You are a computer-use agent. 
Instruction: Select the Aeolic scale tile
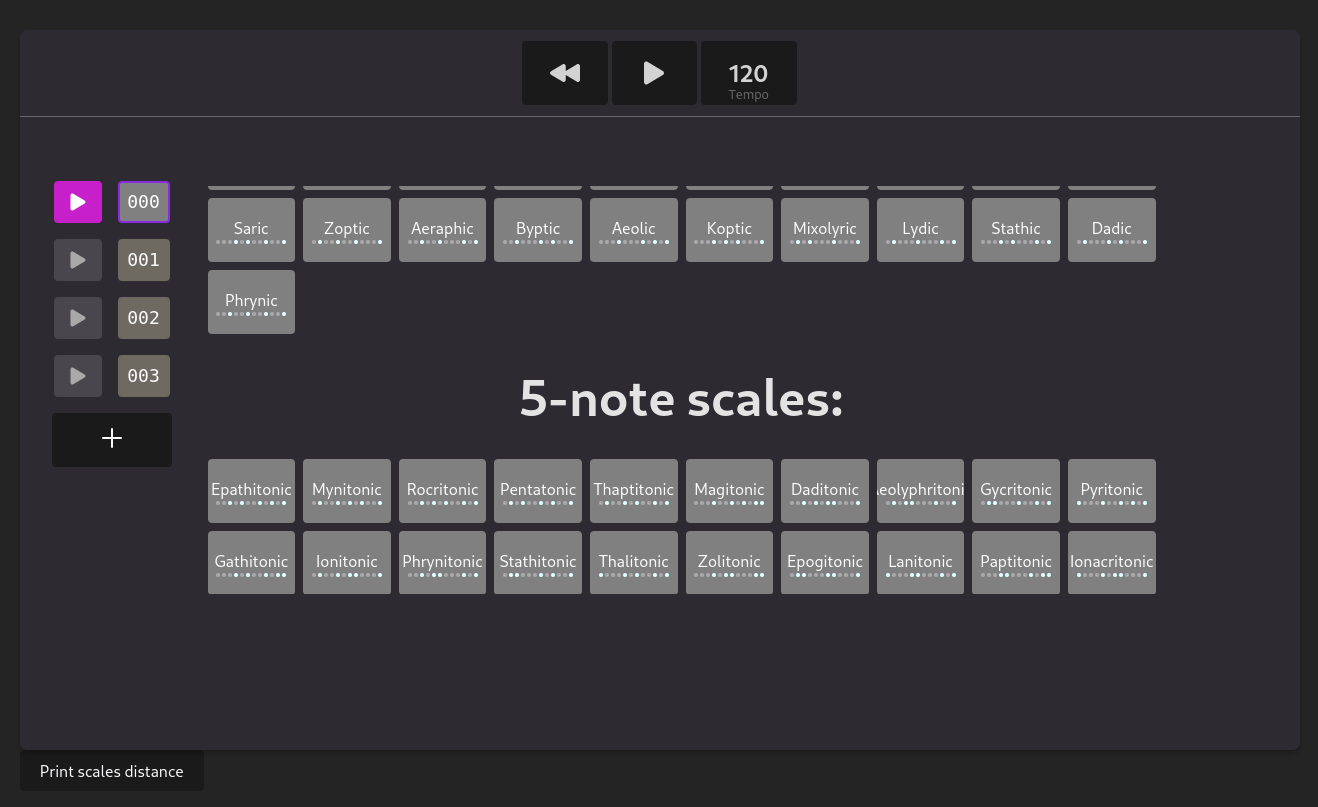click(633, 230)
